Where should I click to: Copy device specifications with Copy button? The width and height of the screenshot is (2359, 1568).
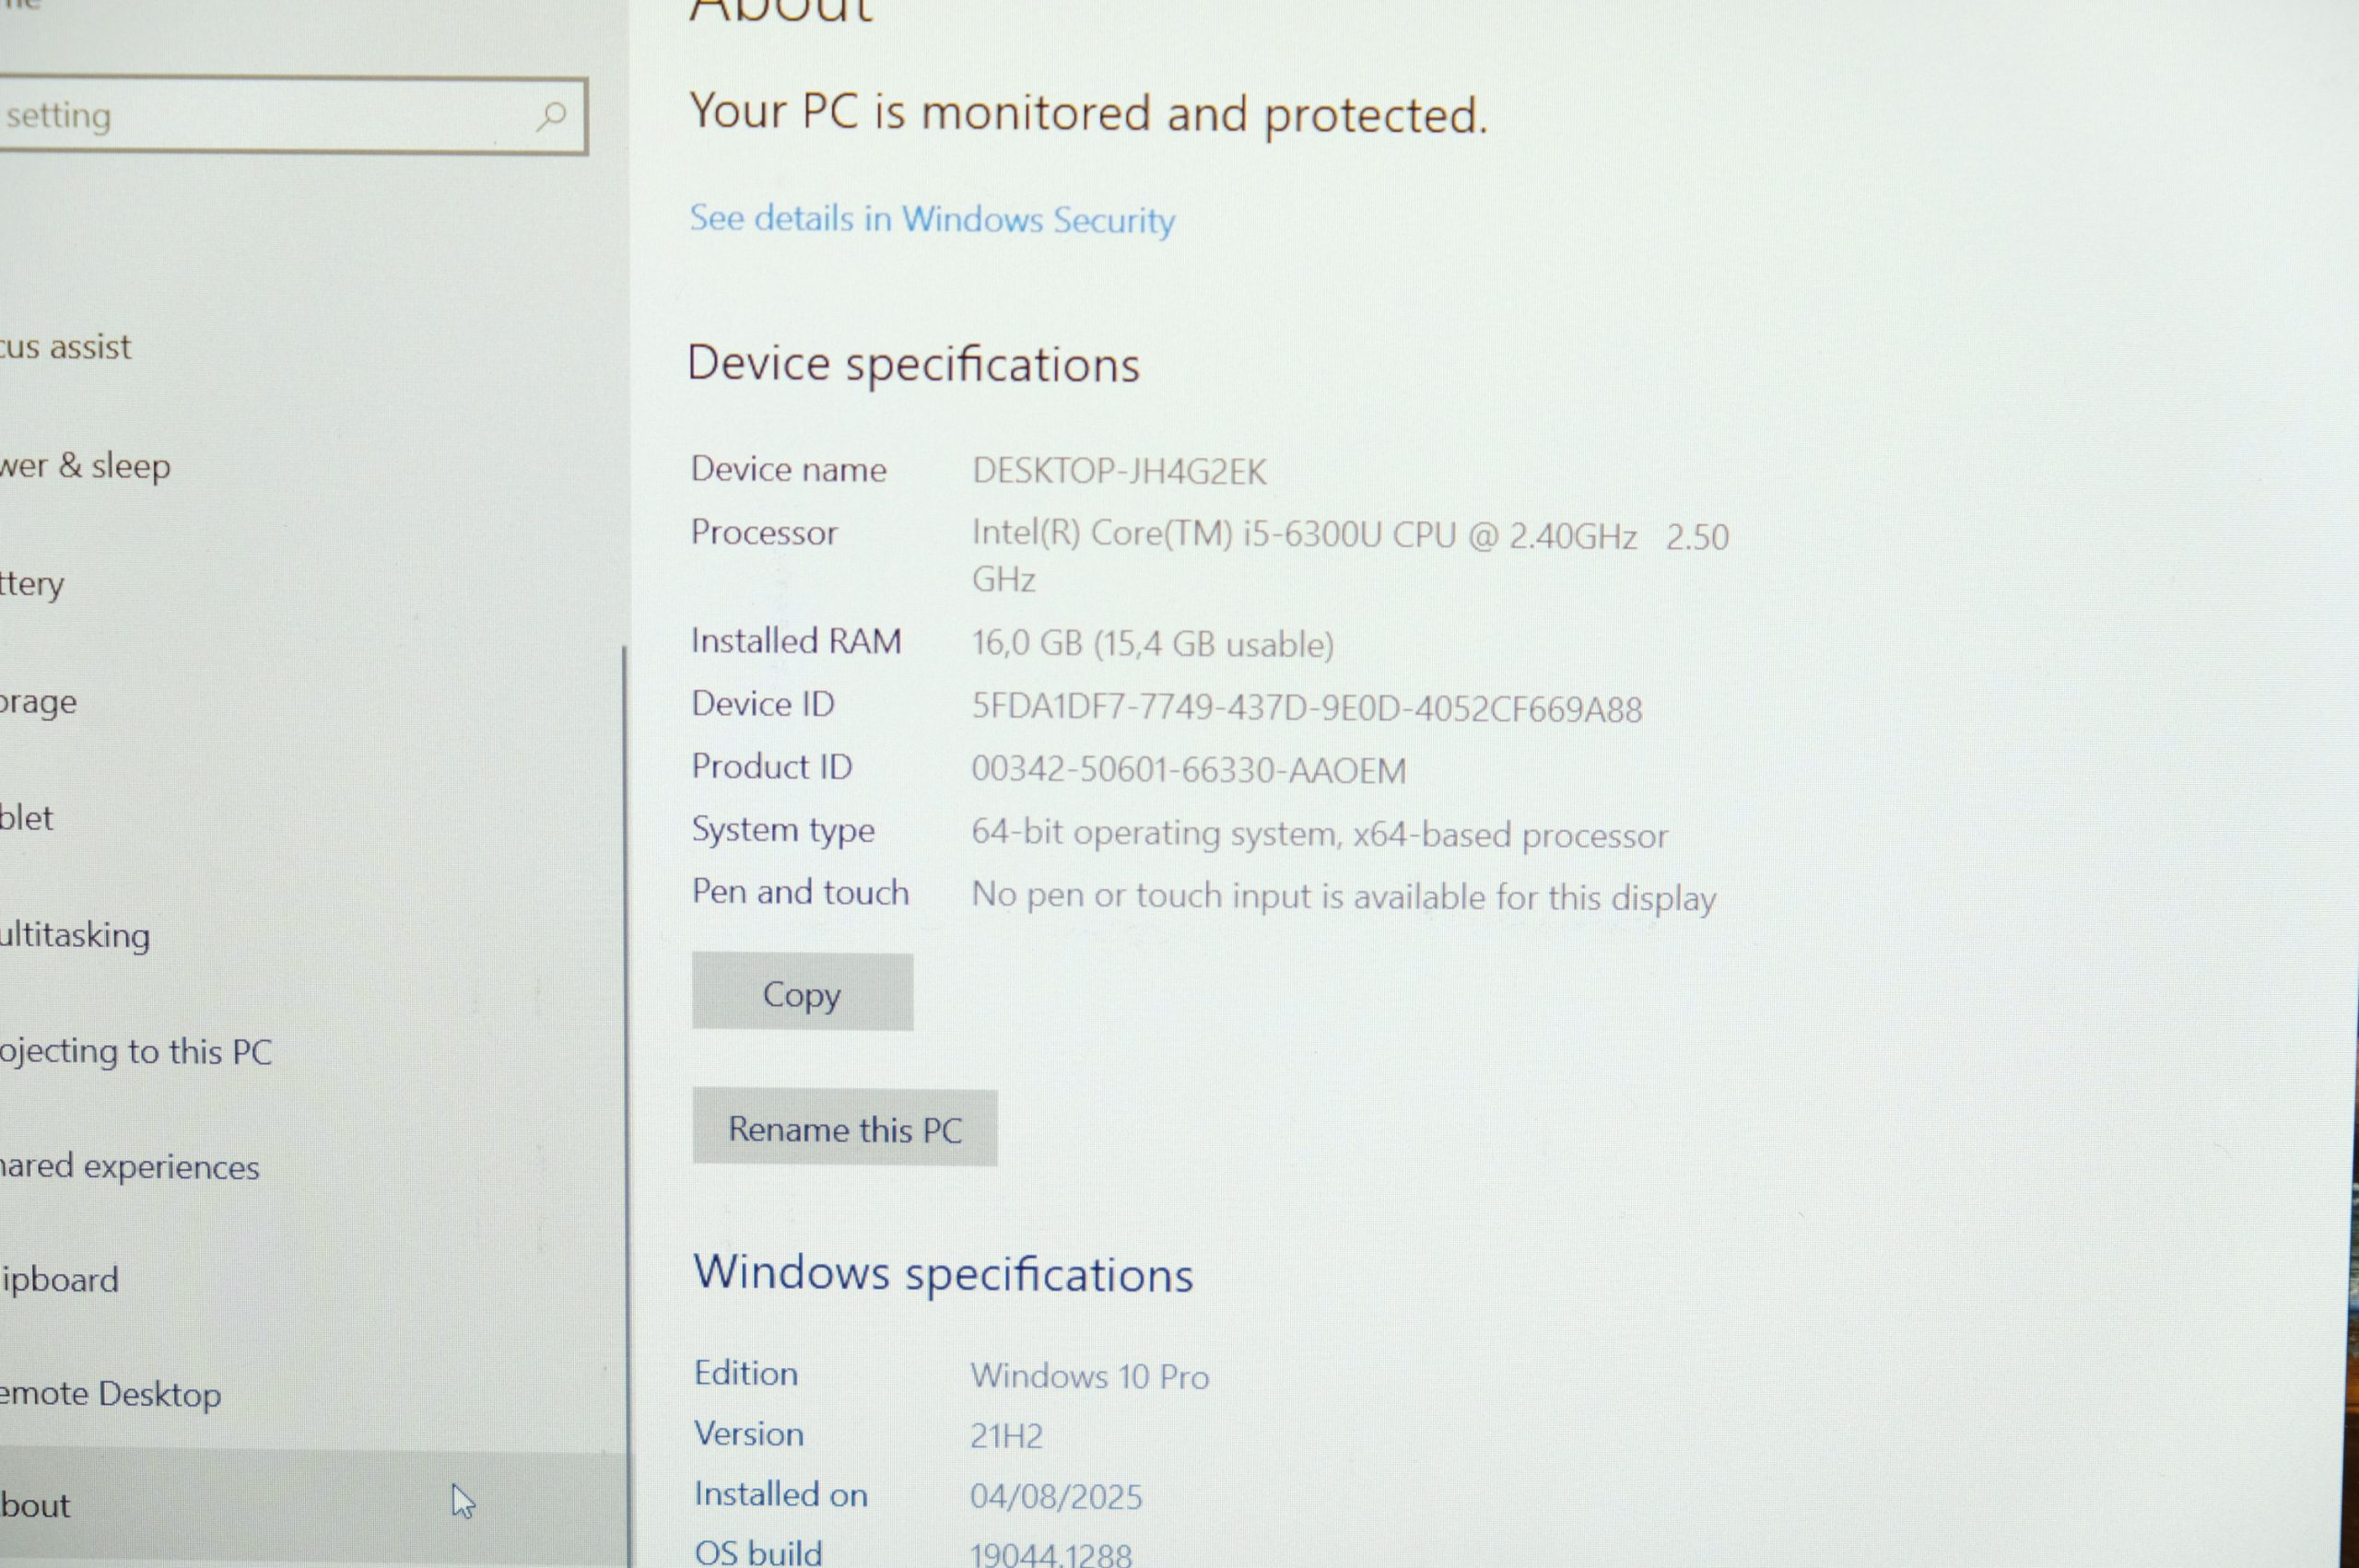point(802,992)
